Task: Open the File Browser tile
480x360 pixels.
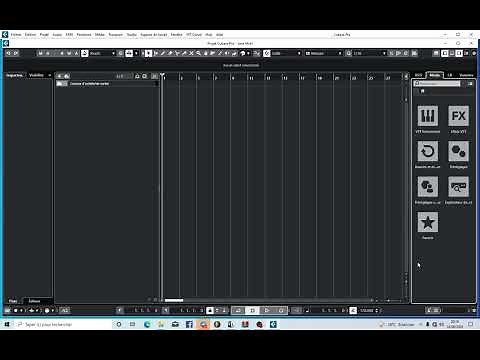Action: click(x=458, y=187)
